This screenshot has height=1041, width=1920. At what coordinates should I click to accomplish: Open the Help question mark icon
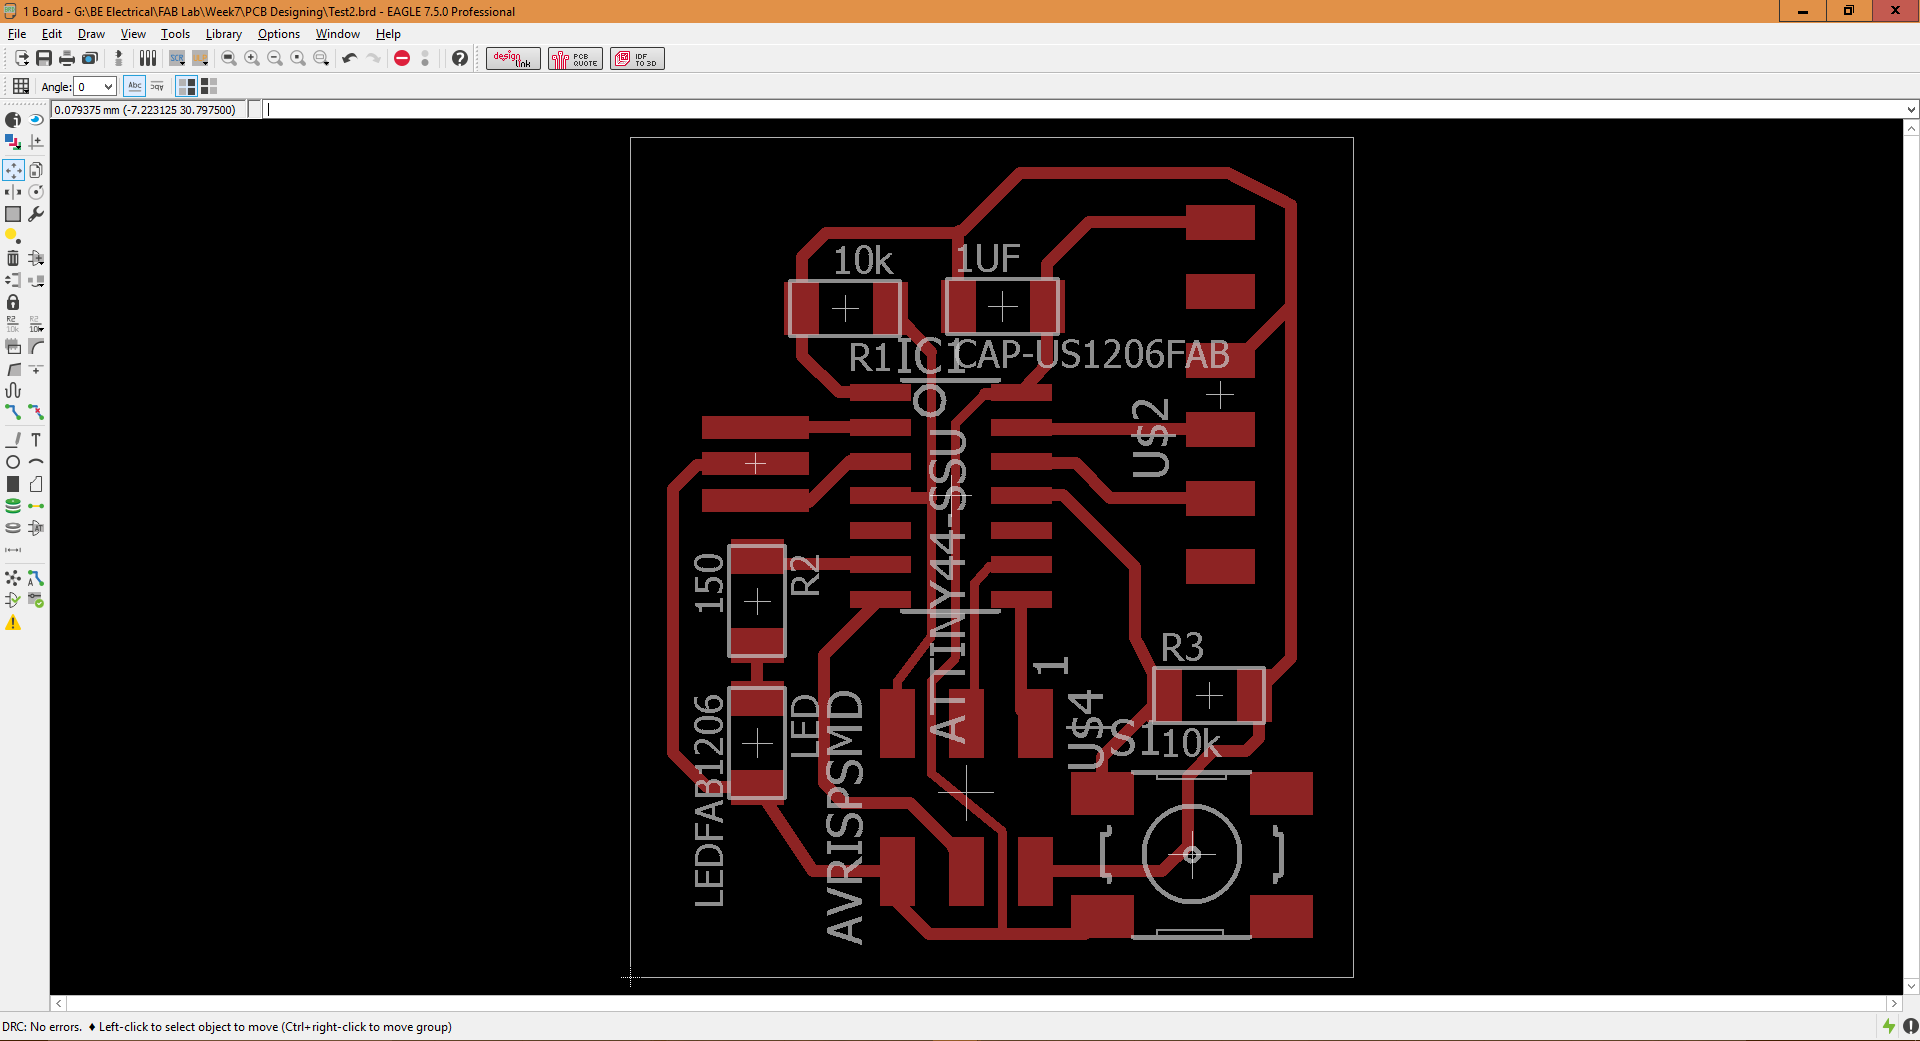[x=460, y=59]
